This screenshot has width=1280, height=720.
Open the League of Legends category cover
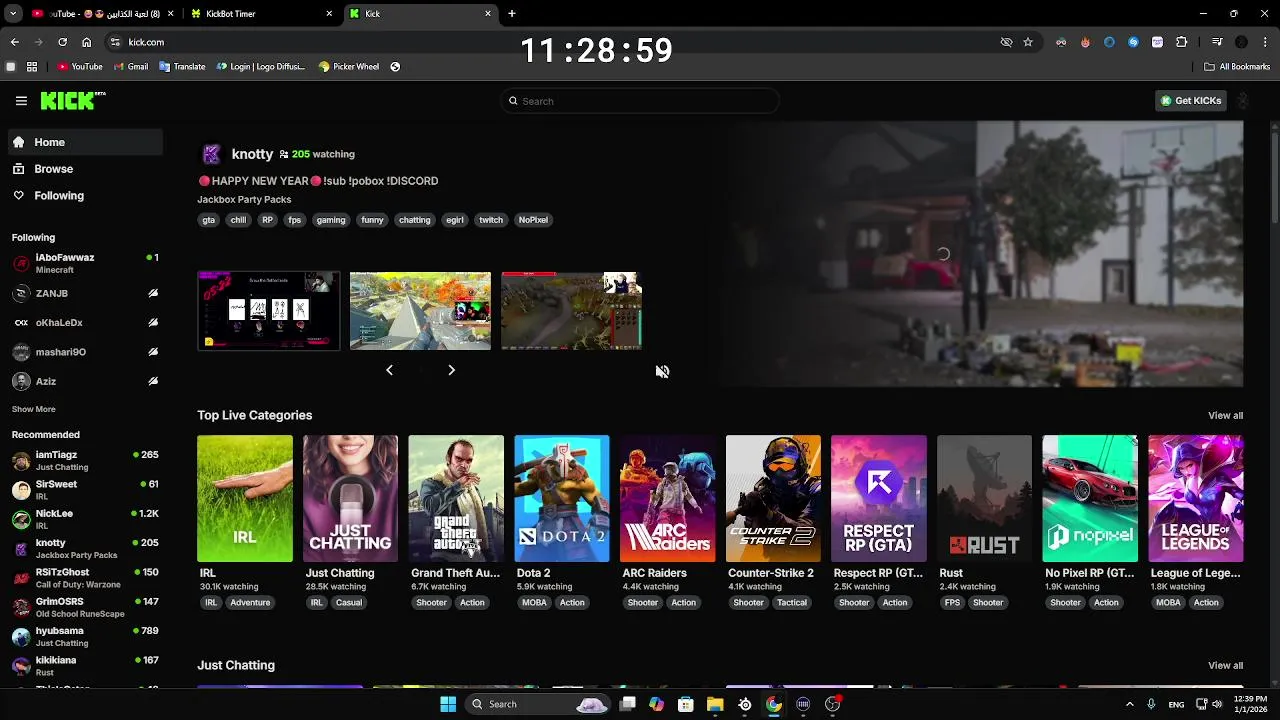click(x=1196, y=498)
